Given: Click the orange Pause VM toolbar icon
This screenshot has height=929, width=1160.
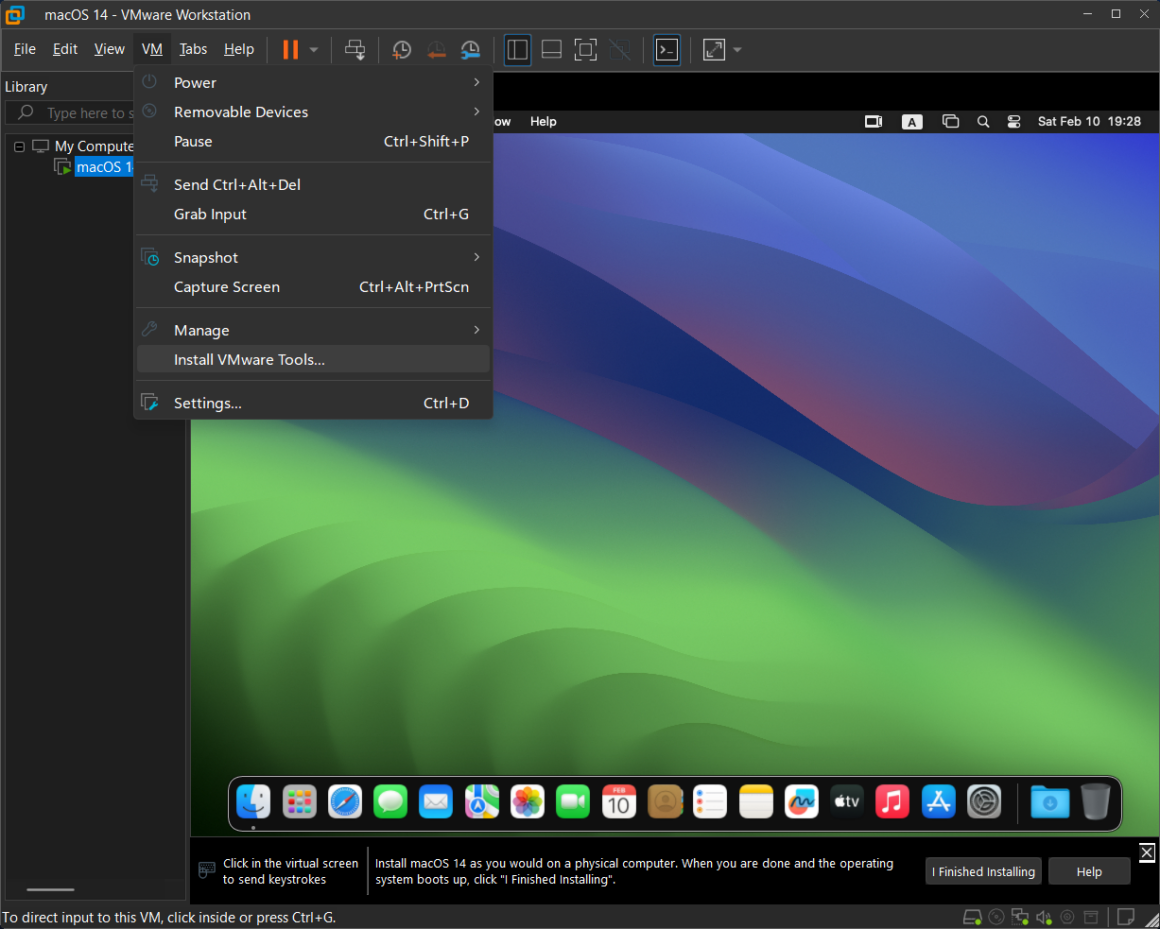Looking at the screenshot, I should tap(291, 50).
